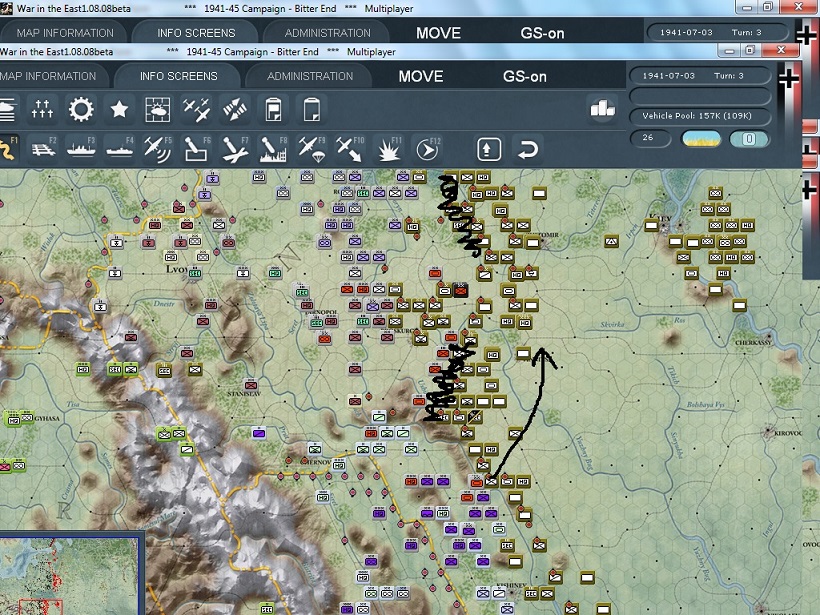This screenshot has height=615, width=820.
Task: Select F11 explosion mode icon
Action: tap(389, 149)
